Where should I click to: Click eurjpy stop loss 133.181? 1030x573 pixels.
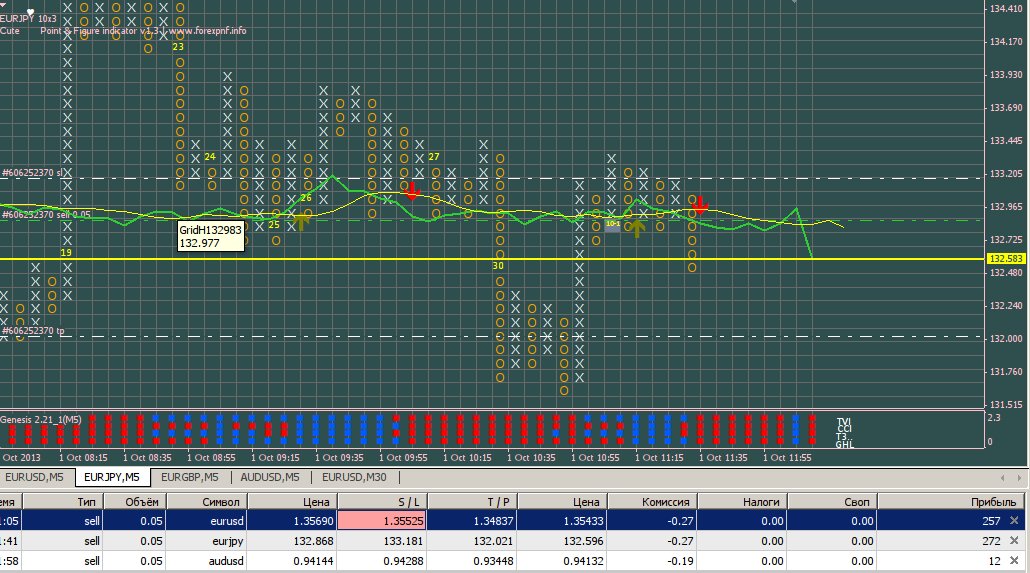coord(382,541)
